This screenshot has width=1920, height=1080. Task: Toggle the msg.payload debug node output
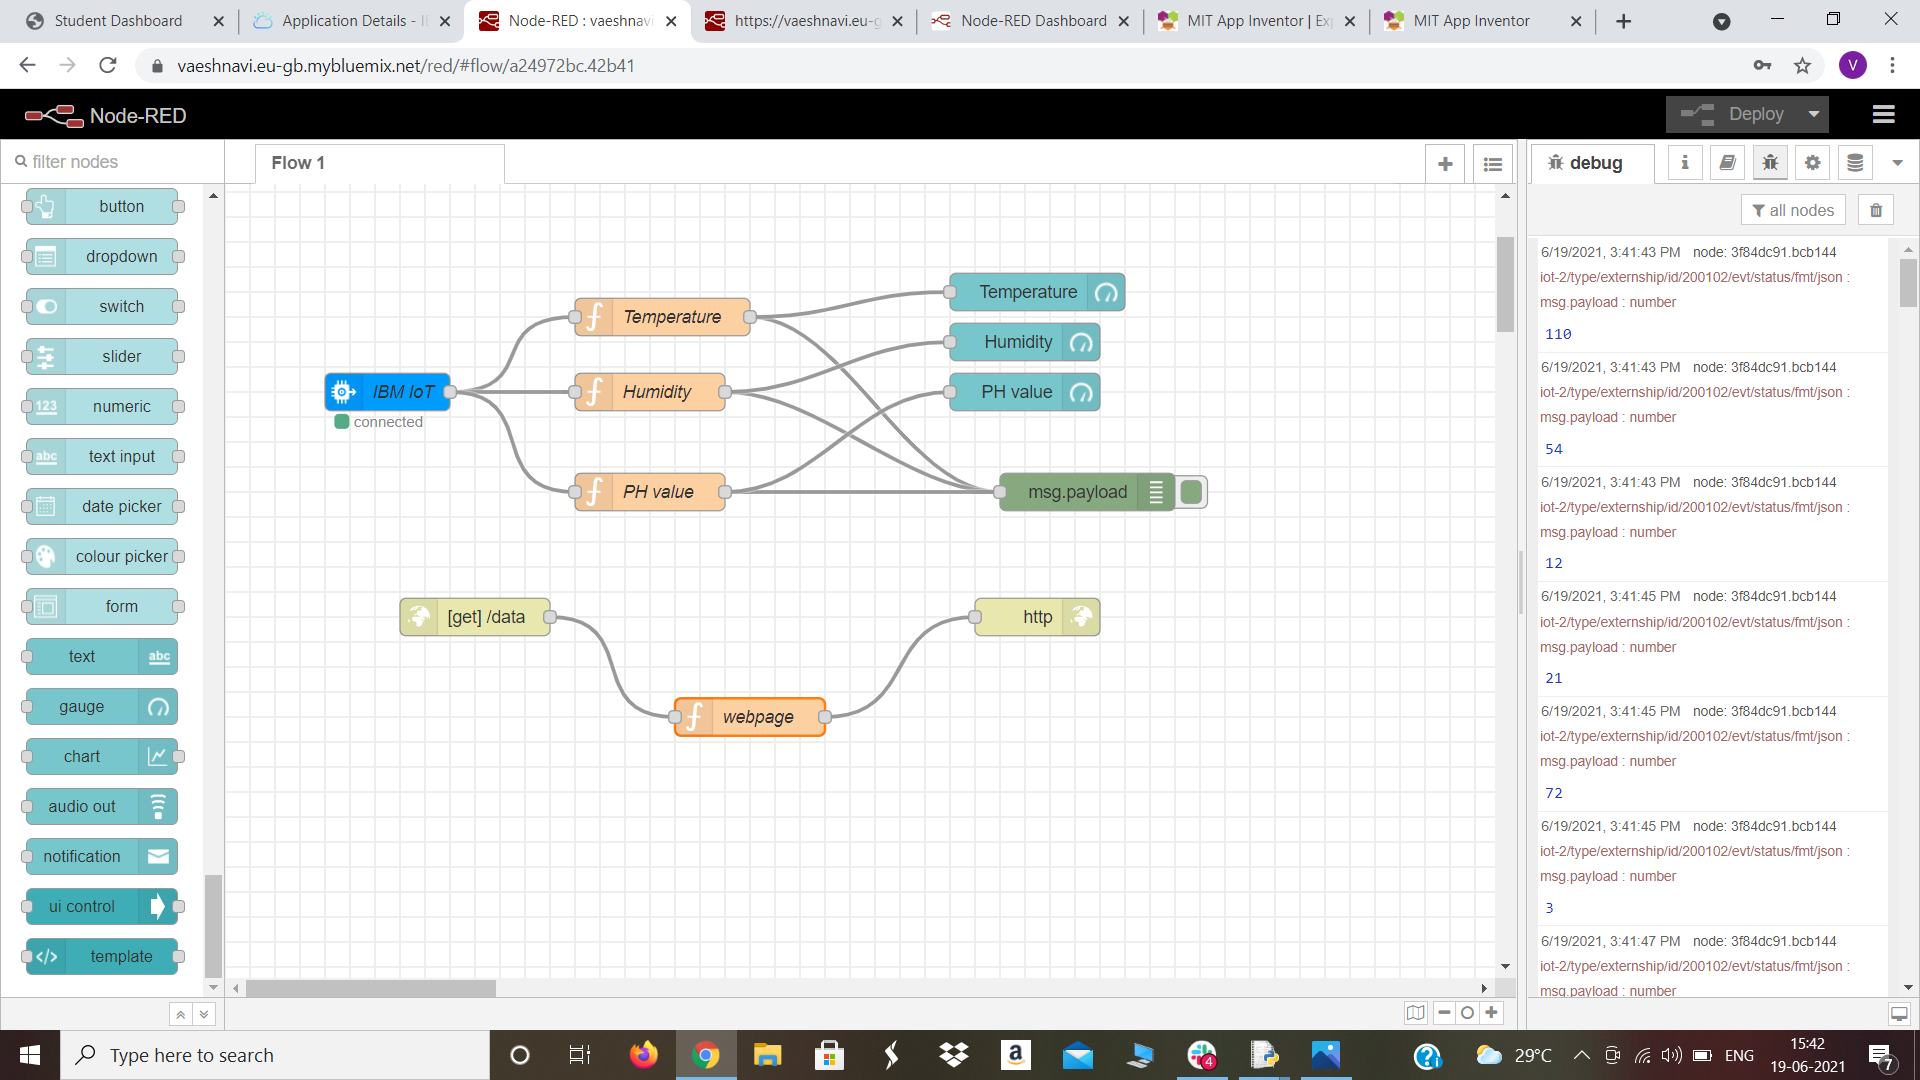[x=1189, y=492]
